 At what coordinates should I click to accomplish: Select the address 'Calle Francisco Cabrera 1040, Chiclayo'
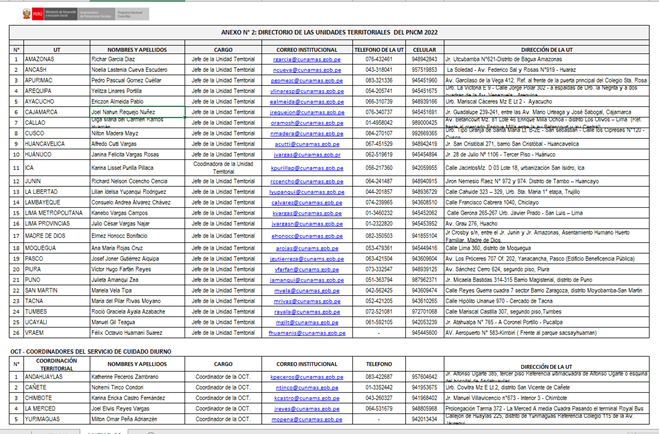click(x=547, y=203)
